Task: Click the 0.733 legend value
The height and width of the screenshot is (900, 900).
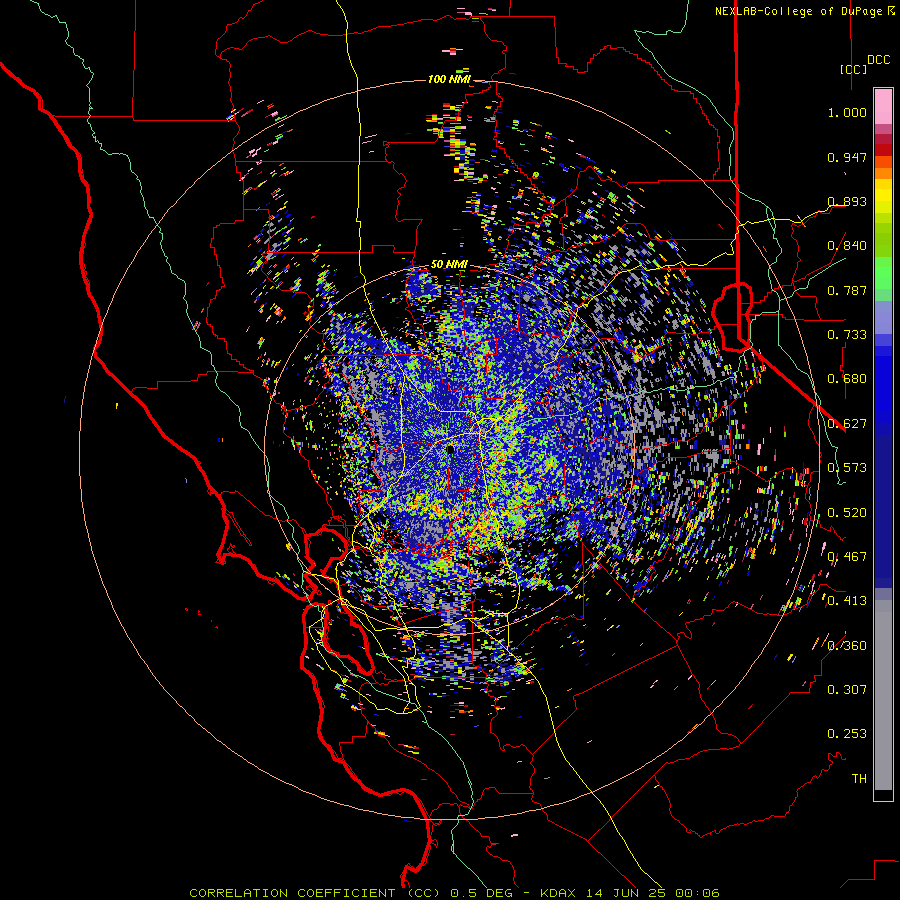Action: tap(847, 335)
